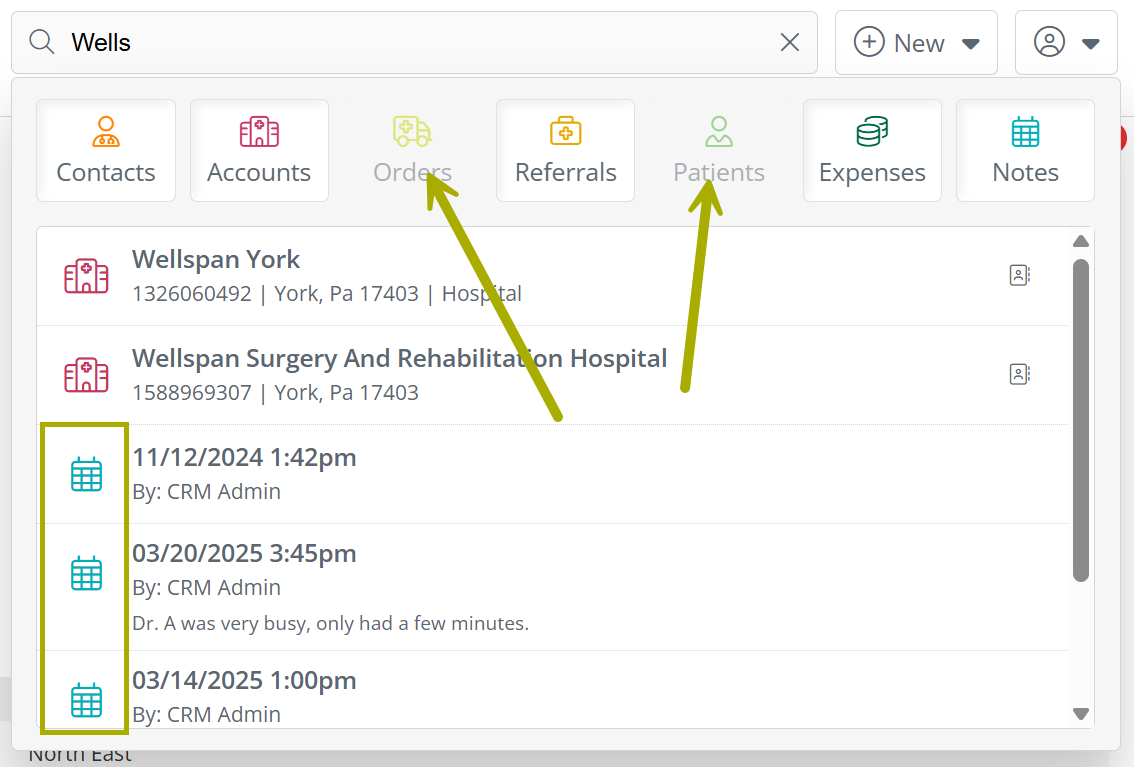Screen dimensions: 1134x767
Task: Click the results list scroll up arrow
Action: tap(1080, 241)
